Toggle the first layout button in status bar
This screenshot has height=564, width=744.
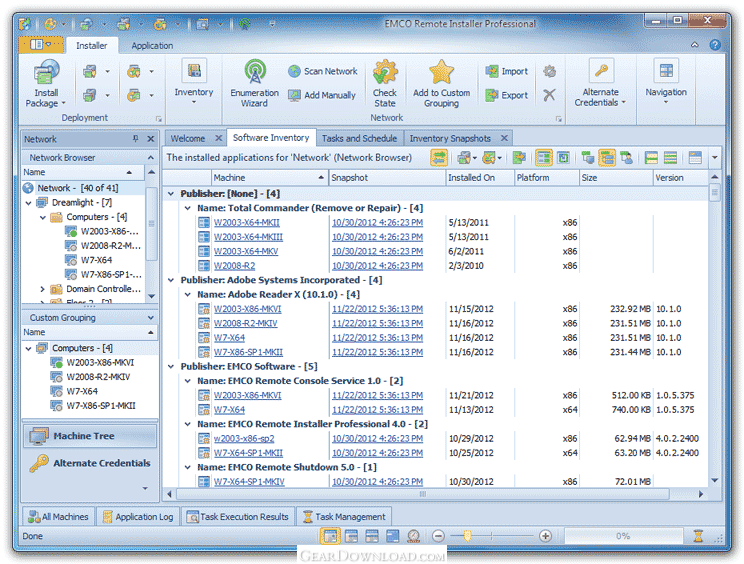pos(331,536)
